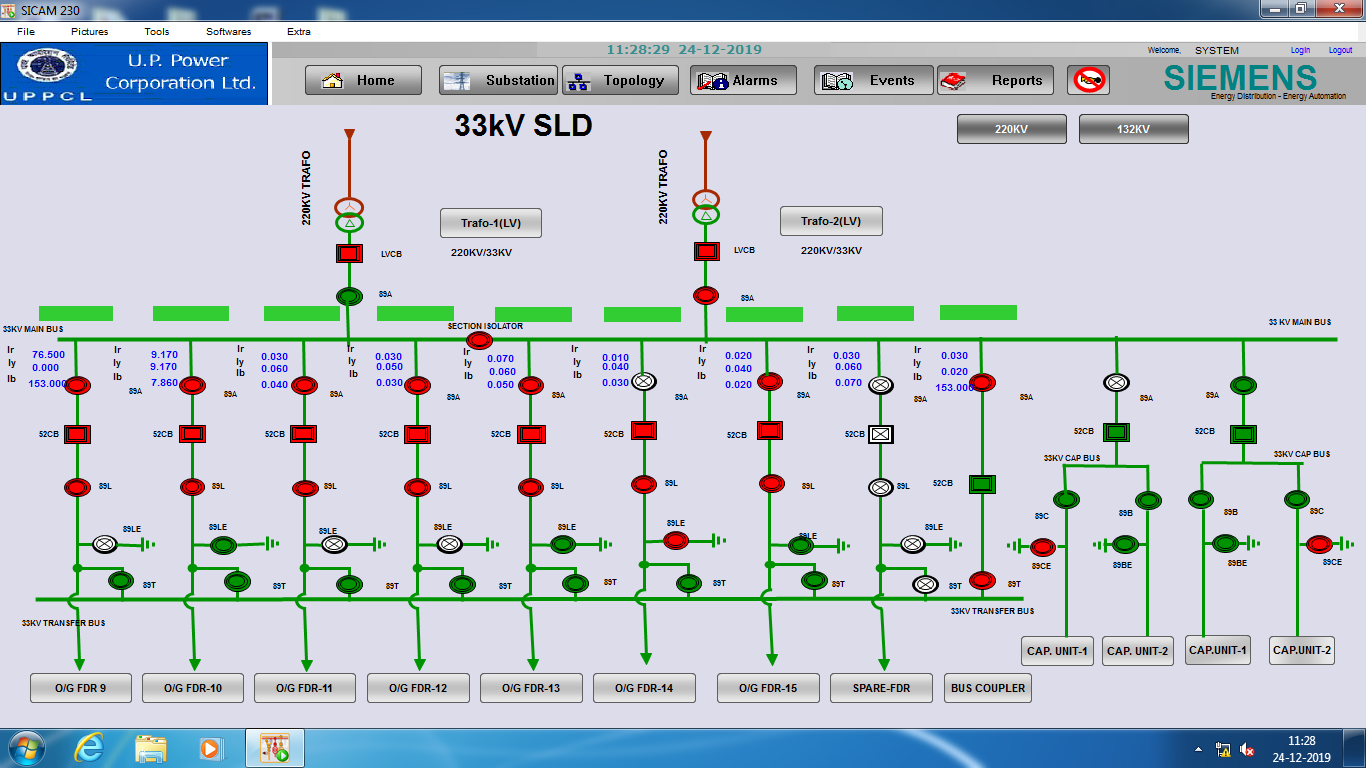This screenshot has height=768, width=1366.
Task: Toggle the 89L isolator of SPARE-FDR
Action: click(880, 487)
